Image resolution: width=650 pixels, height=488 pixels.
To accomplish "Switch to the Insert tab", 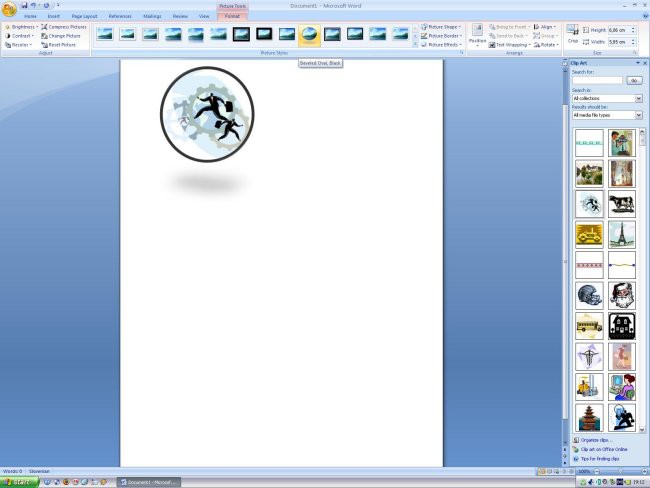I will click(53, 16).
